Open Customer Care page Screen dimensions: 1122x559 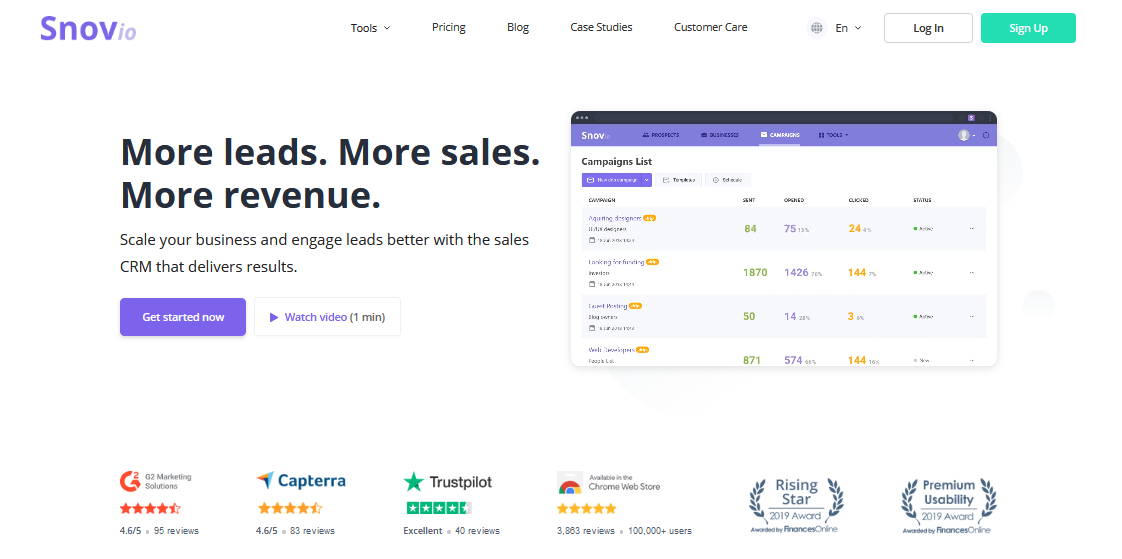pyautogui.click(x=711, y=27)
